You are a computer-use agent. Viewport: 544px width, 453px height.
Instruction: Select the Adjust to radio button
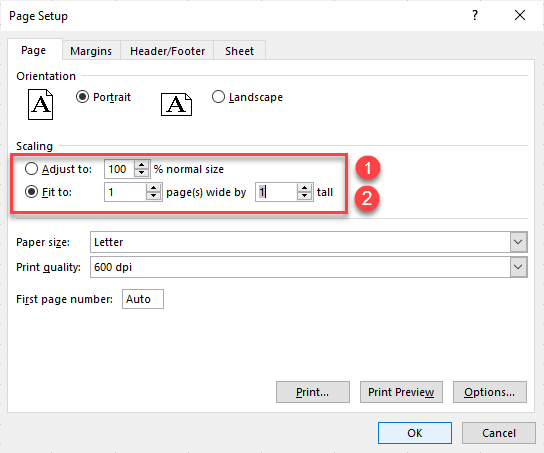(x=31, y=169)
